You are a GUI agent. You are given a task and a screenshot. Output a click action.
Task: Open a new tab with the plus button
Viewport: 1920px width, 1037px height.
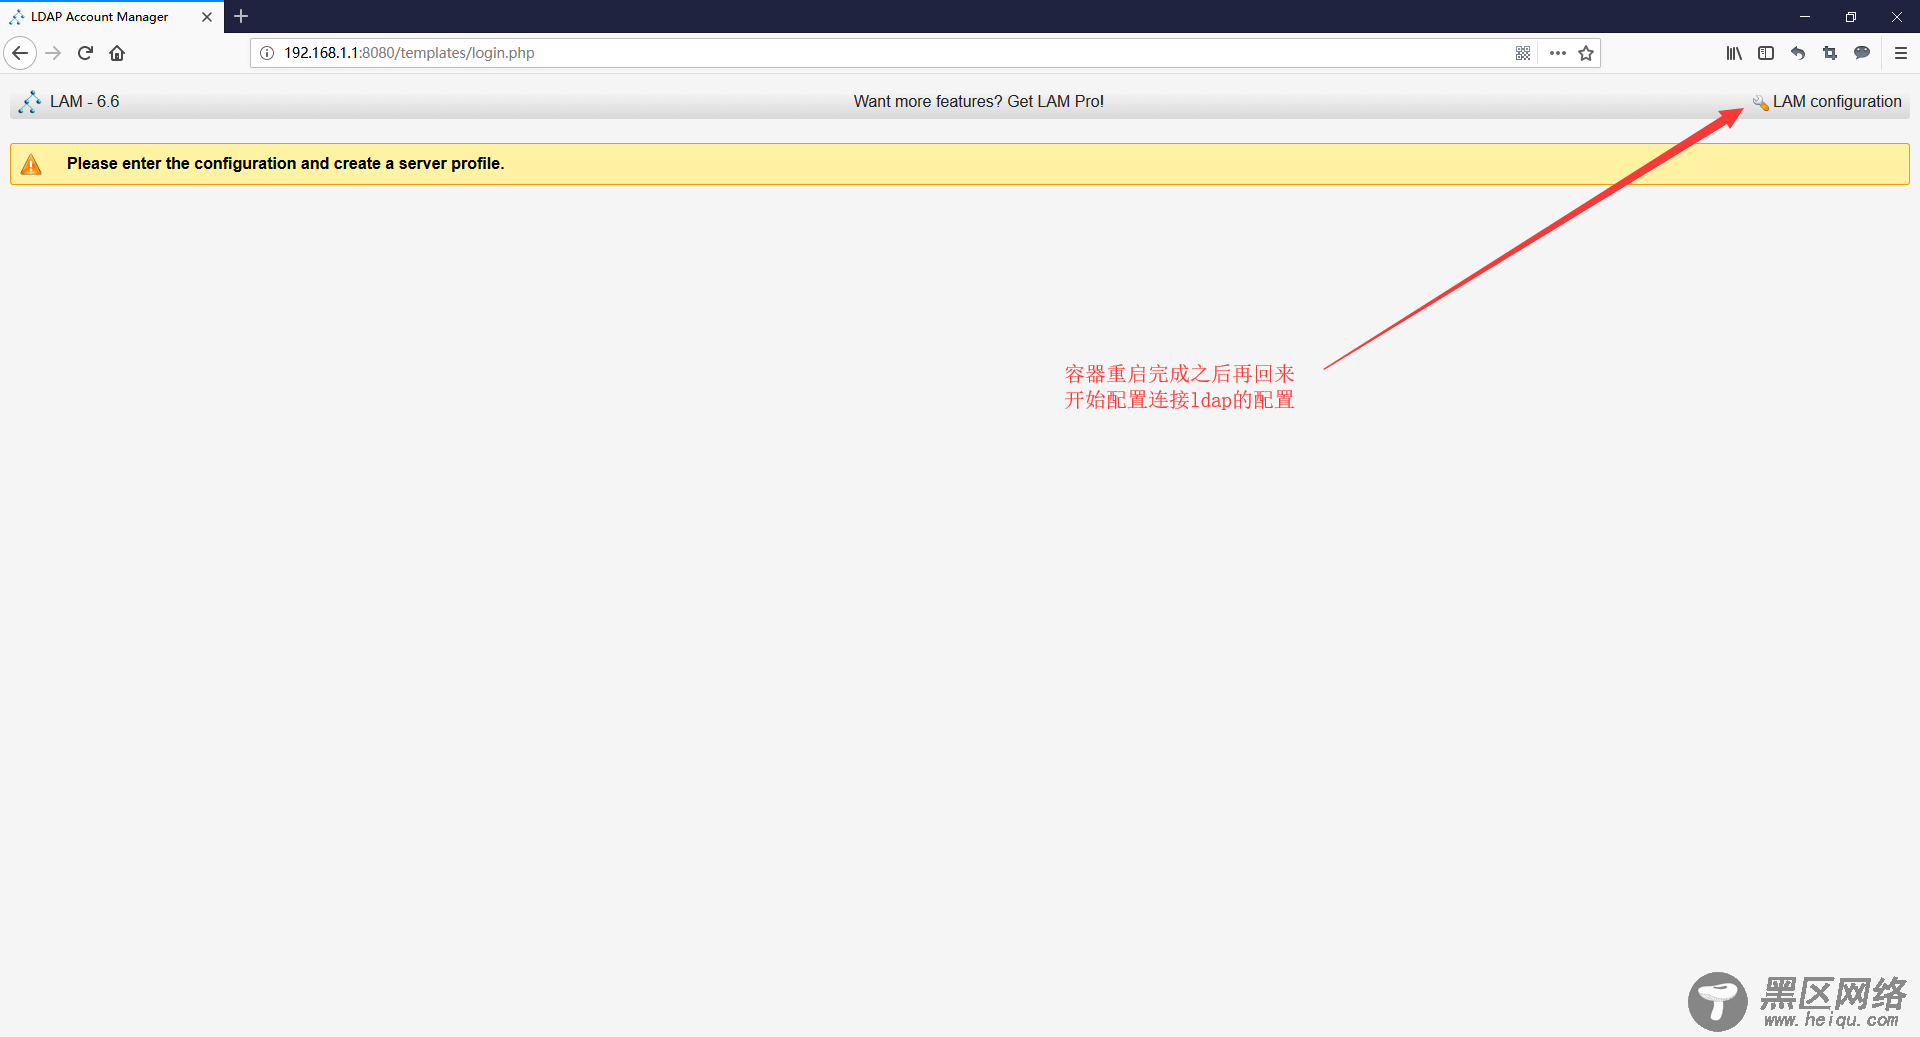[x=241, y=16]
